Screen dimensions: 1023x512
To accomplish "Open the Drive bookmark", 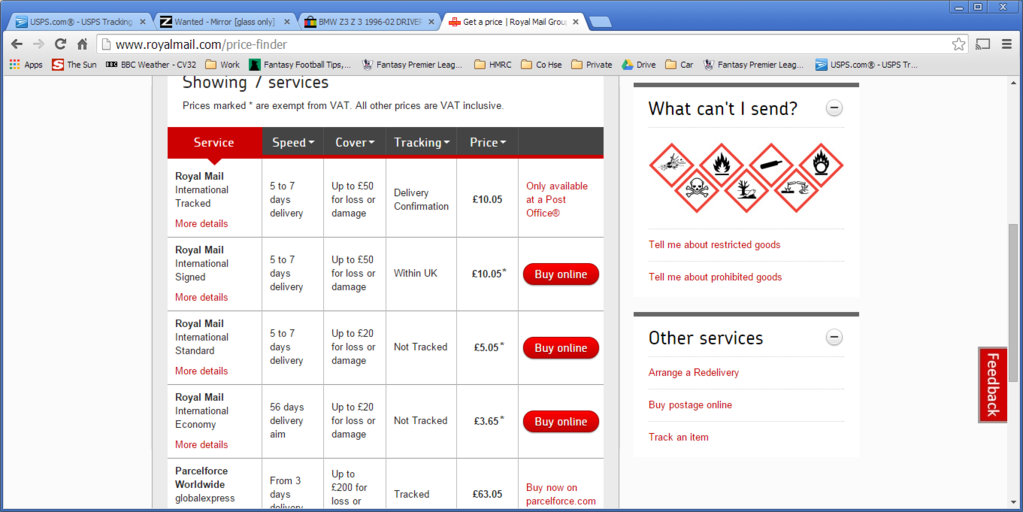I will [x=639, y=65].
